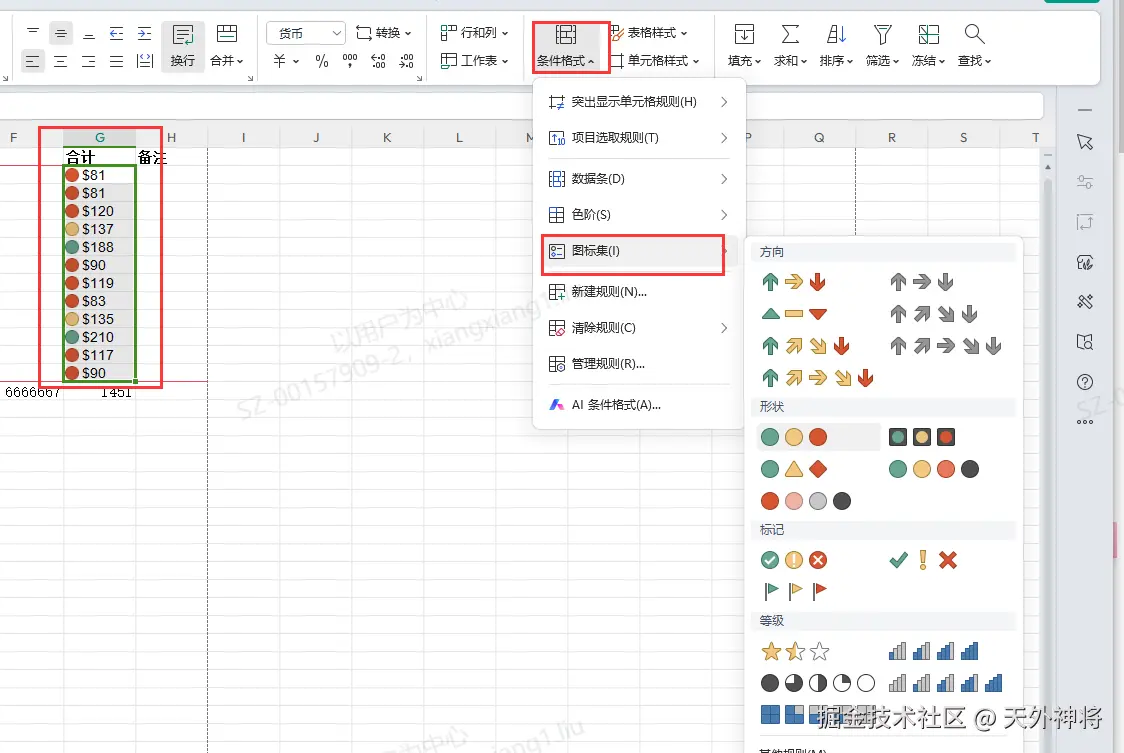Open the 条件格式 conditional formatting menu
Viewport: 1124px width, 753px height.
tap(566, 47)
